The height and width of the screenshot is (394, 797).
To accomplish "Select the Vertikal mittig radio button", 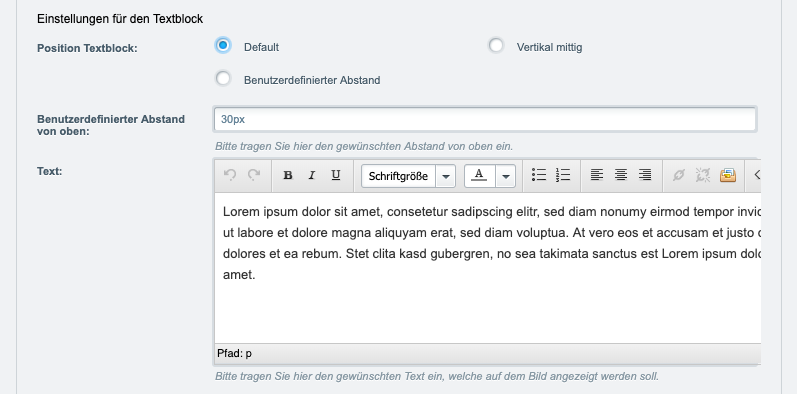I will 496,45.
